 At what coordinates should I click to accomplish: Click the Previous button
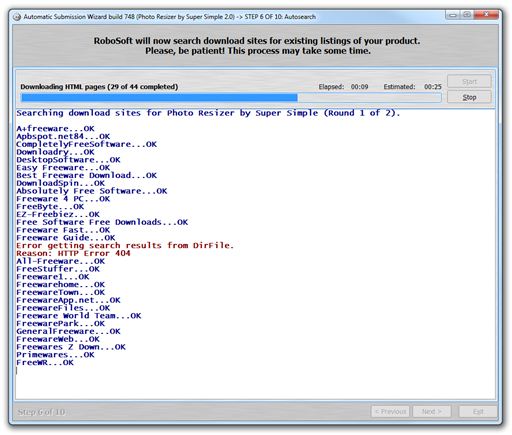pos(391,411)
